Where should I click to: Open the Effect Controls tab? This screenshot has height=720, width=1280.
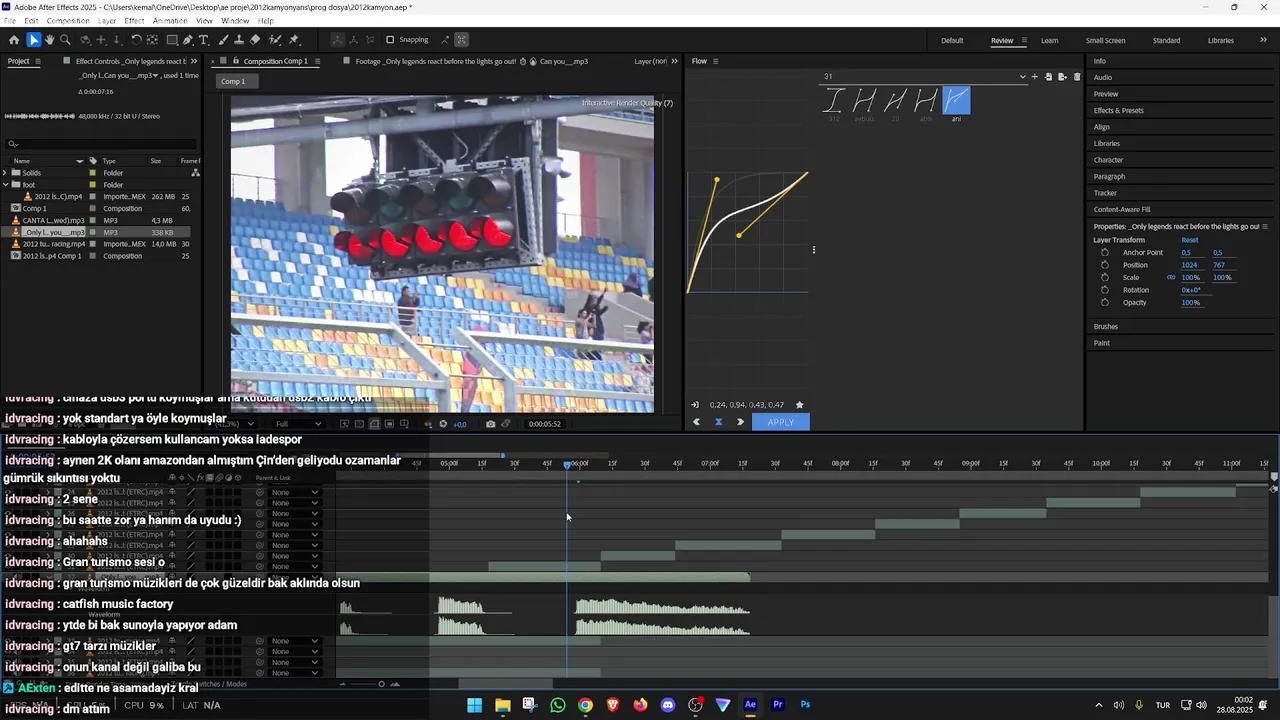click(130, 61)
